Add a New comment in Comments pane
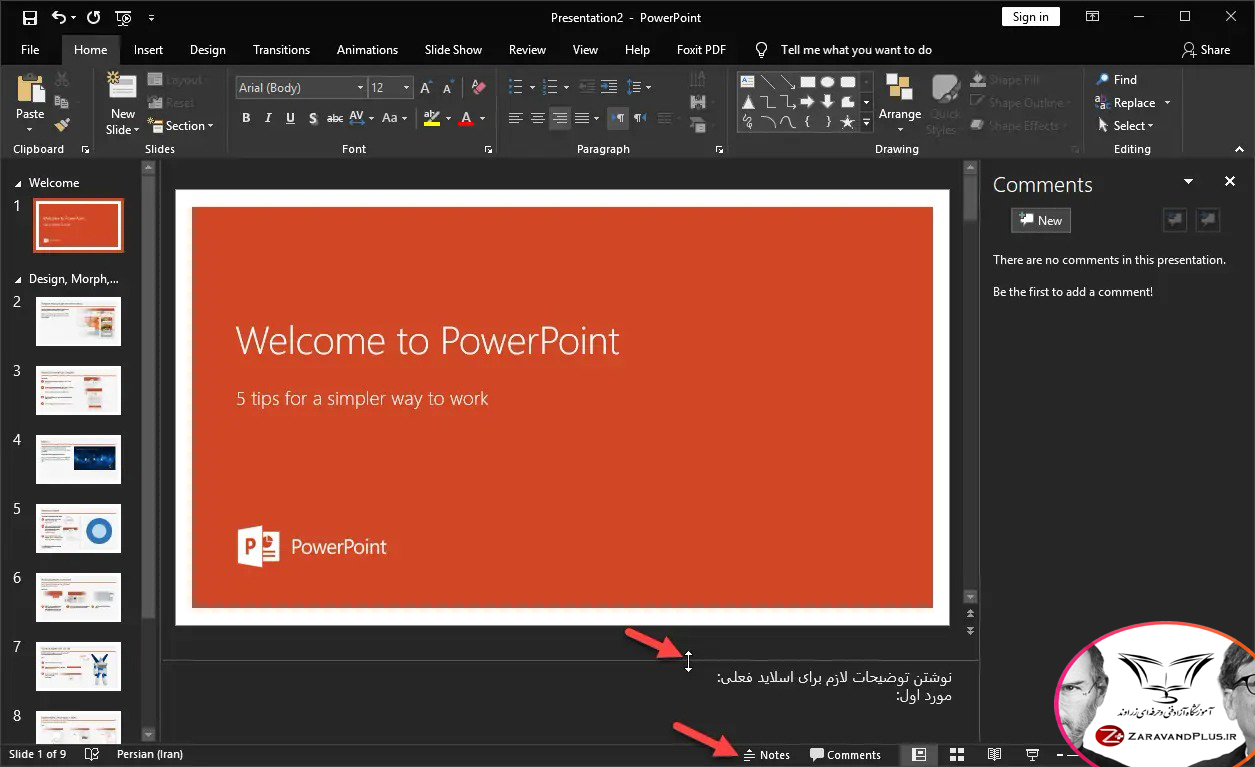Image resolution: width=1255 pixels, height=767 pixels. tap(1041, 221)
